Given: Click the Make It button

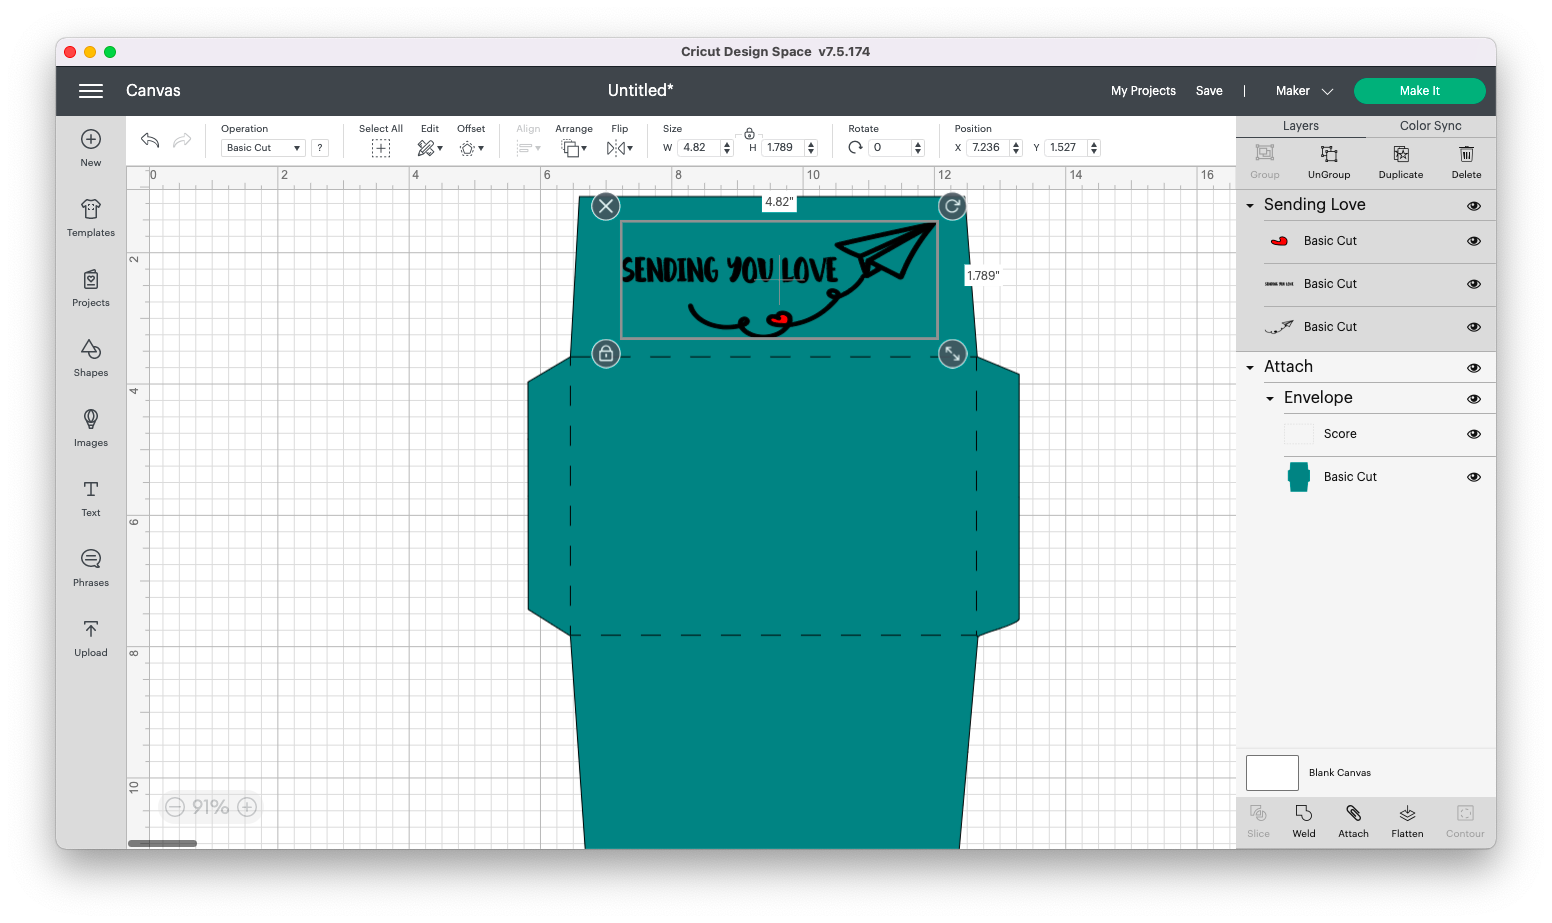Looking at the screenshot, I should pyautogui.click(x=1419, y=90).
